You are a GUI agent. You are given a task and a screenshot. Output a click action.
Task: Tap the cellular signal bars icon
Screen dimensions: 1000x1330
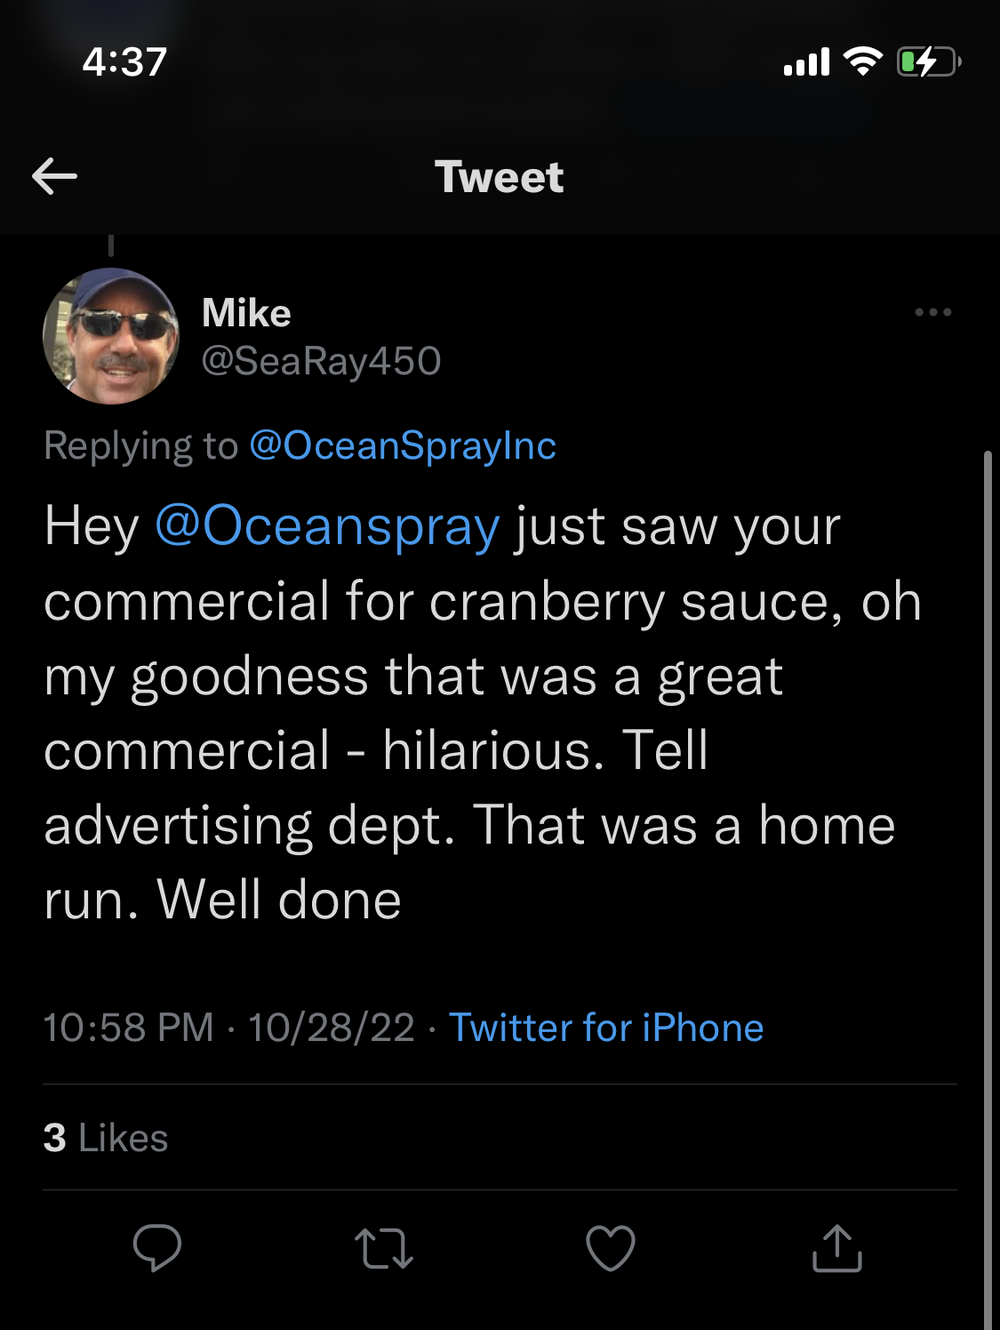click(806, 63)
